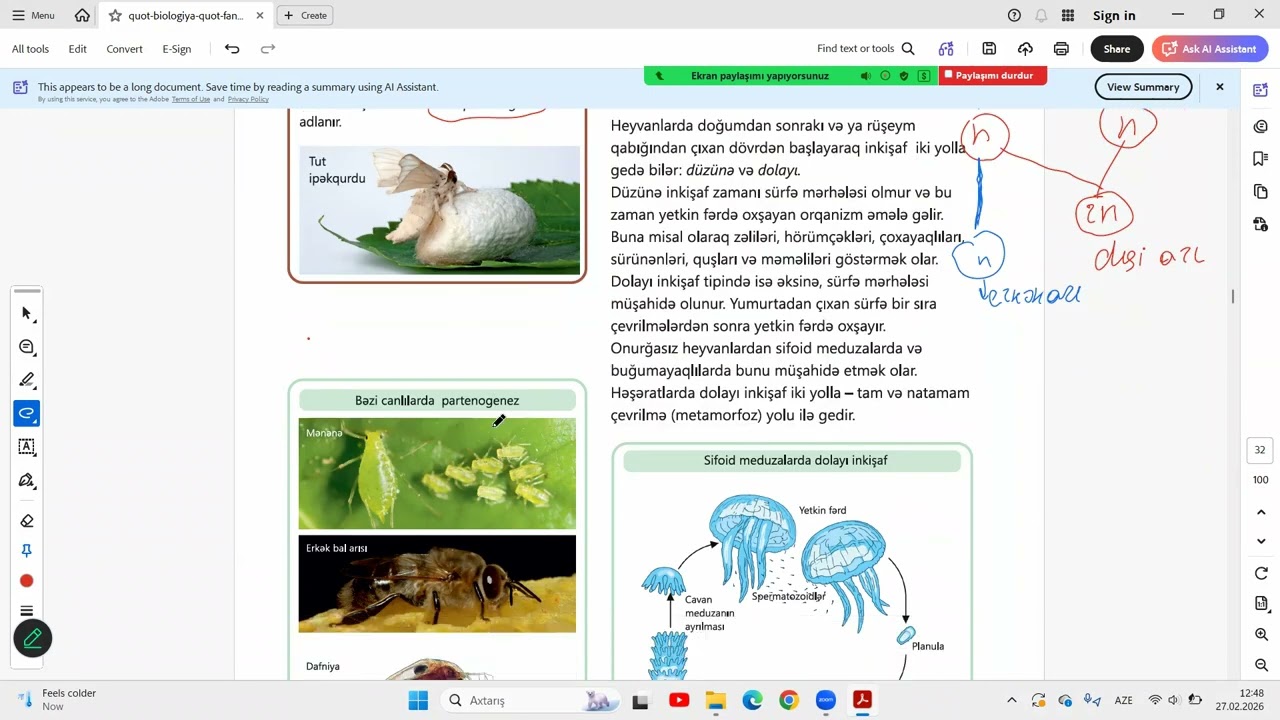Select the highlighter tool
This screenshot has height=720, width=1280.
click(x=27, y=380)
